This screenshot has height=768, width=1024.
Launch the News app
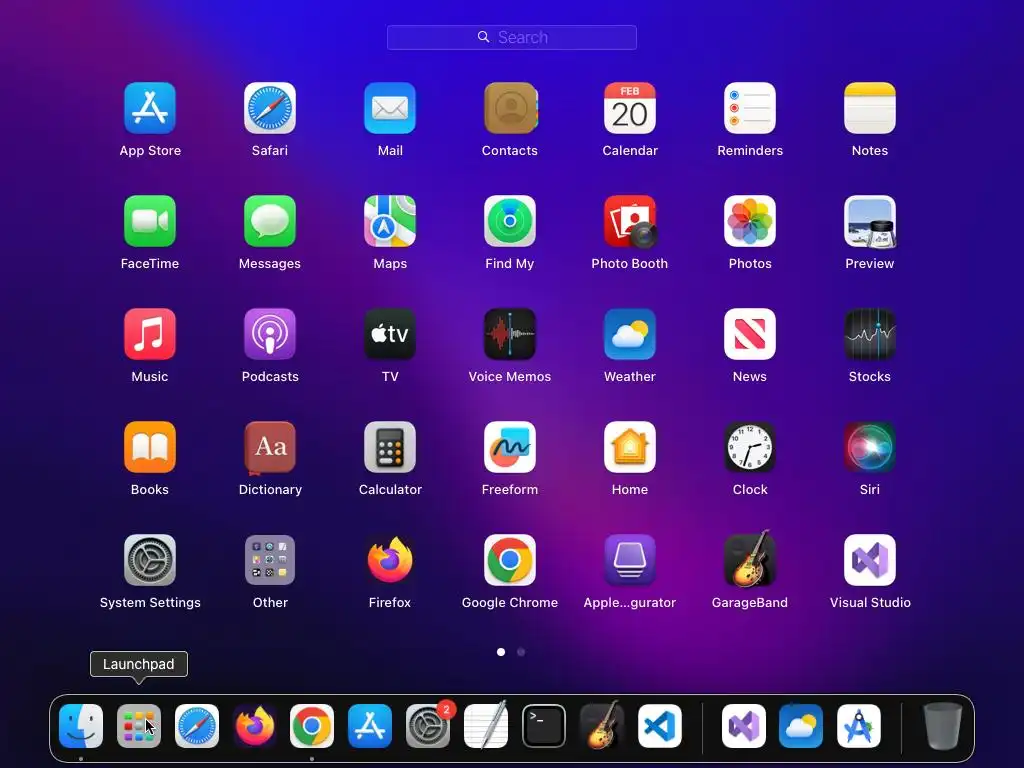coord(750,334)
